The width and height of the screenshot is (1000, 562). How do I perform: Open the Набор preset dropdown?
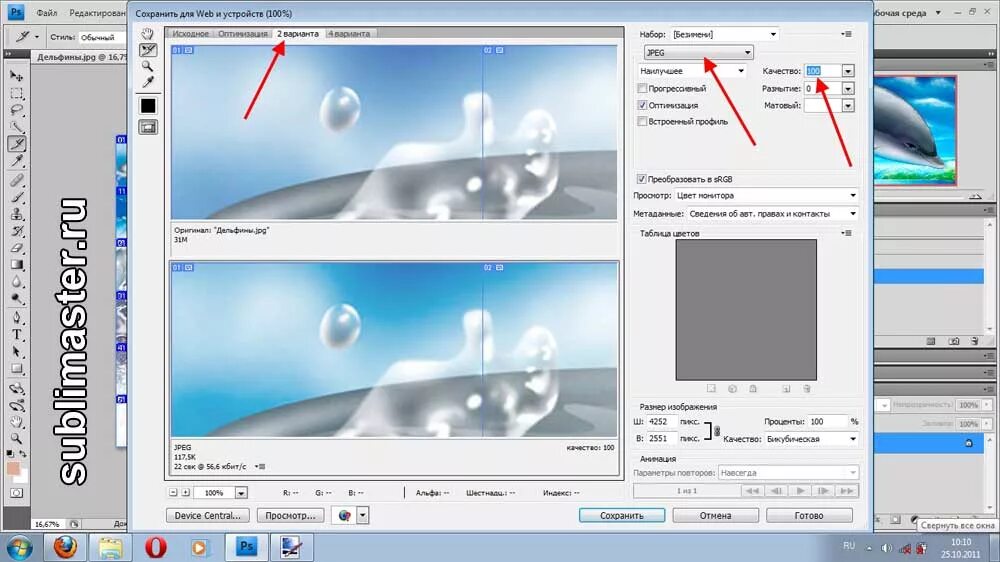(724, 34)
